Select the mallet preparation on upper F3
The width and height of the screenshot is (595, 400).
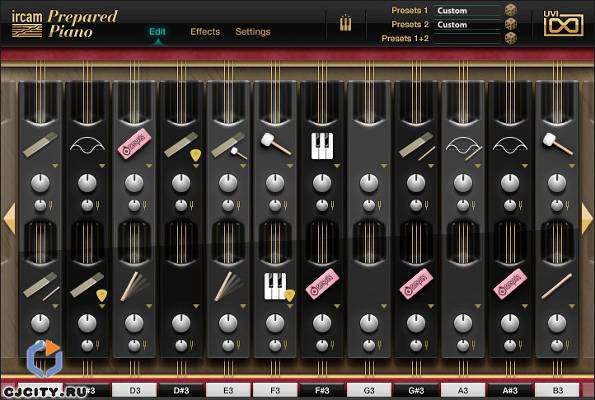[x=276, y=144]
